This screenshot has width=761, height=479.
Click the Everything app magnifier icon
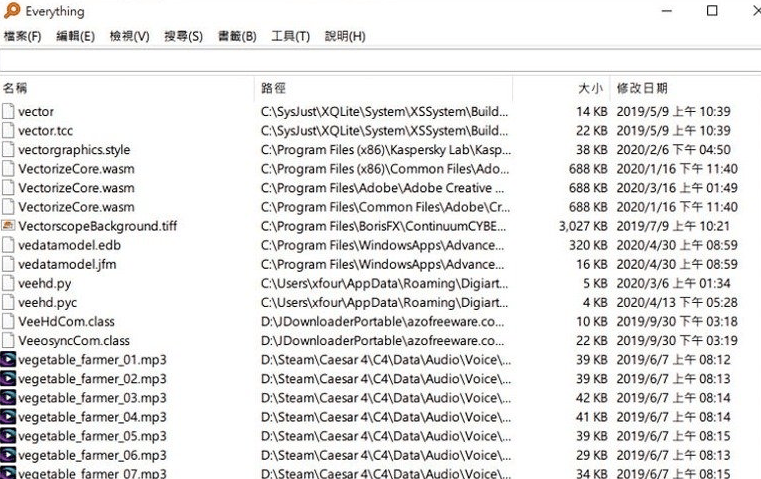12,10
